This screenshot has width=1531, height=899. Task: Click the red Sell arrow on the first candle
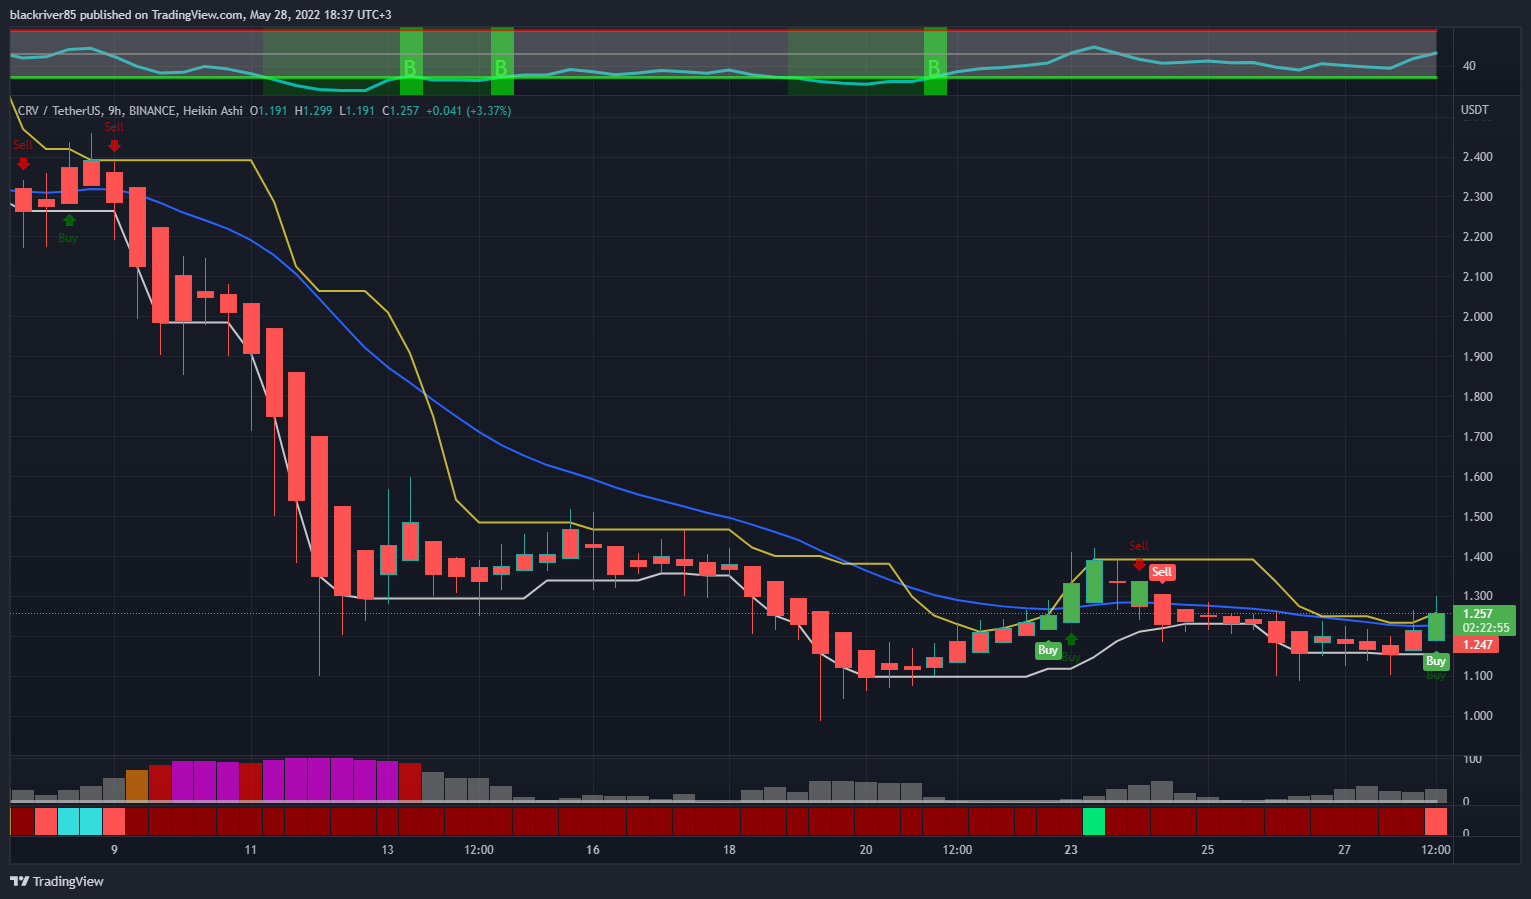23,164
